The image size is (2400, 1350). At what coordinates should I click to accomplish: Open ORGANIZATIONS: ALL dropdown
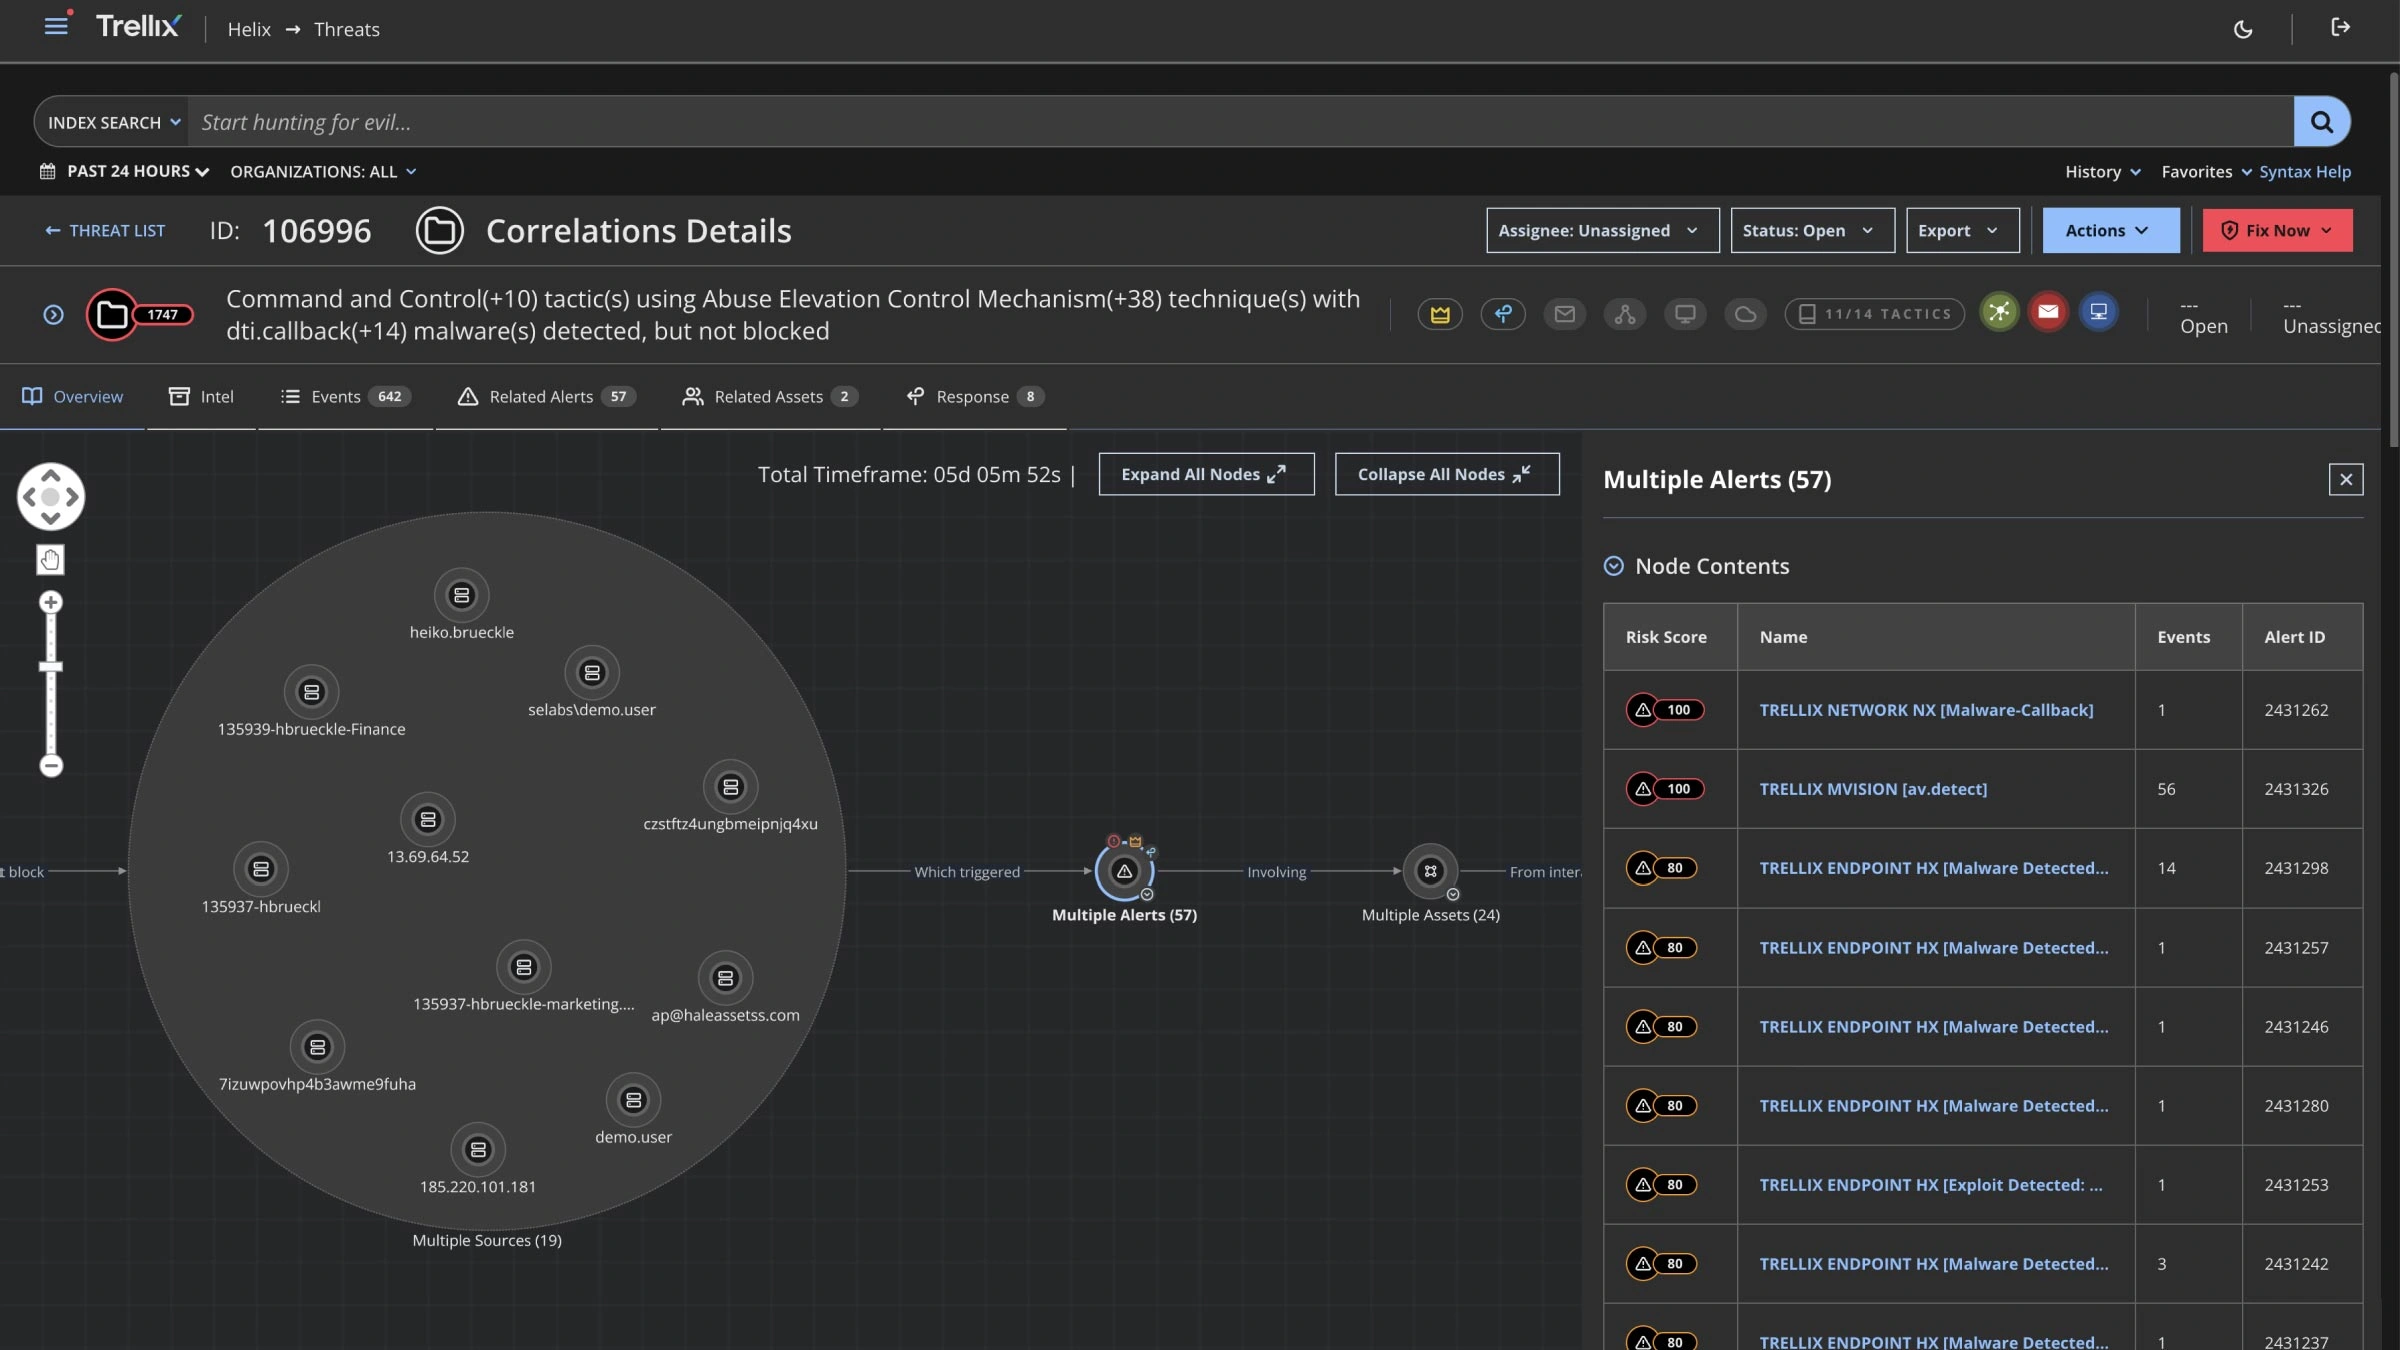tap(323, 172)
